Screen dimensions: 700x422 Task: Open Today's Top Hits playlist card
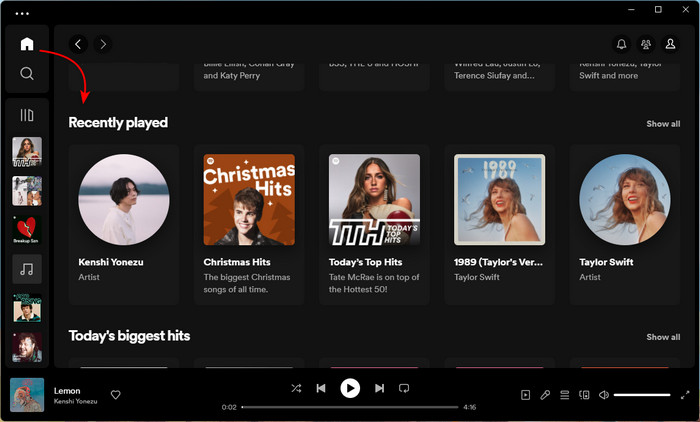pos(374,225)
